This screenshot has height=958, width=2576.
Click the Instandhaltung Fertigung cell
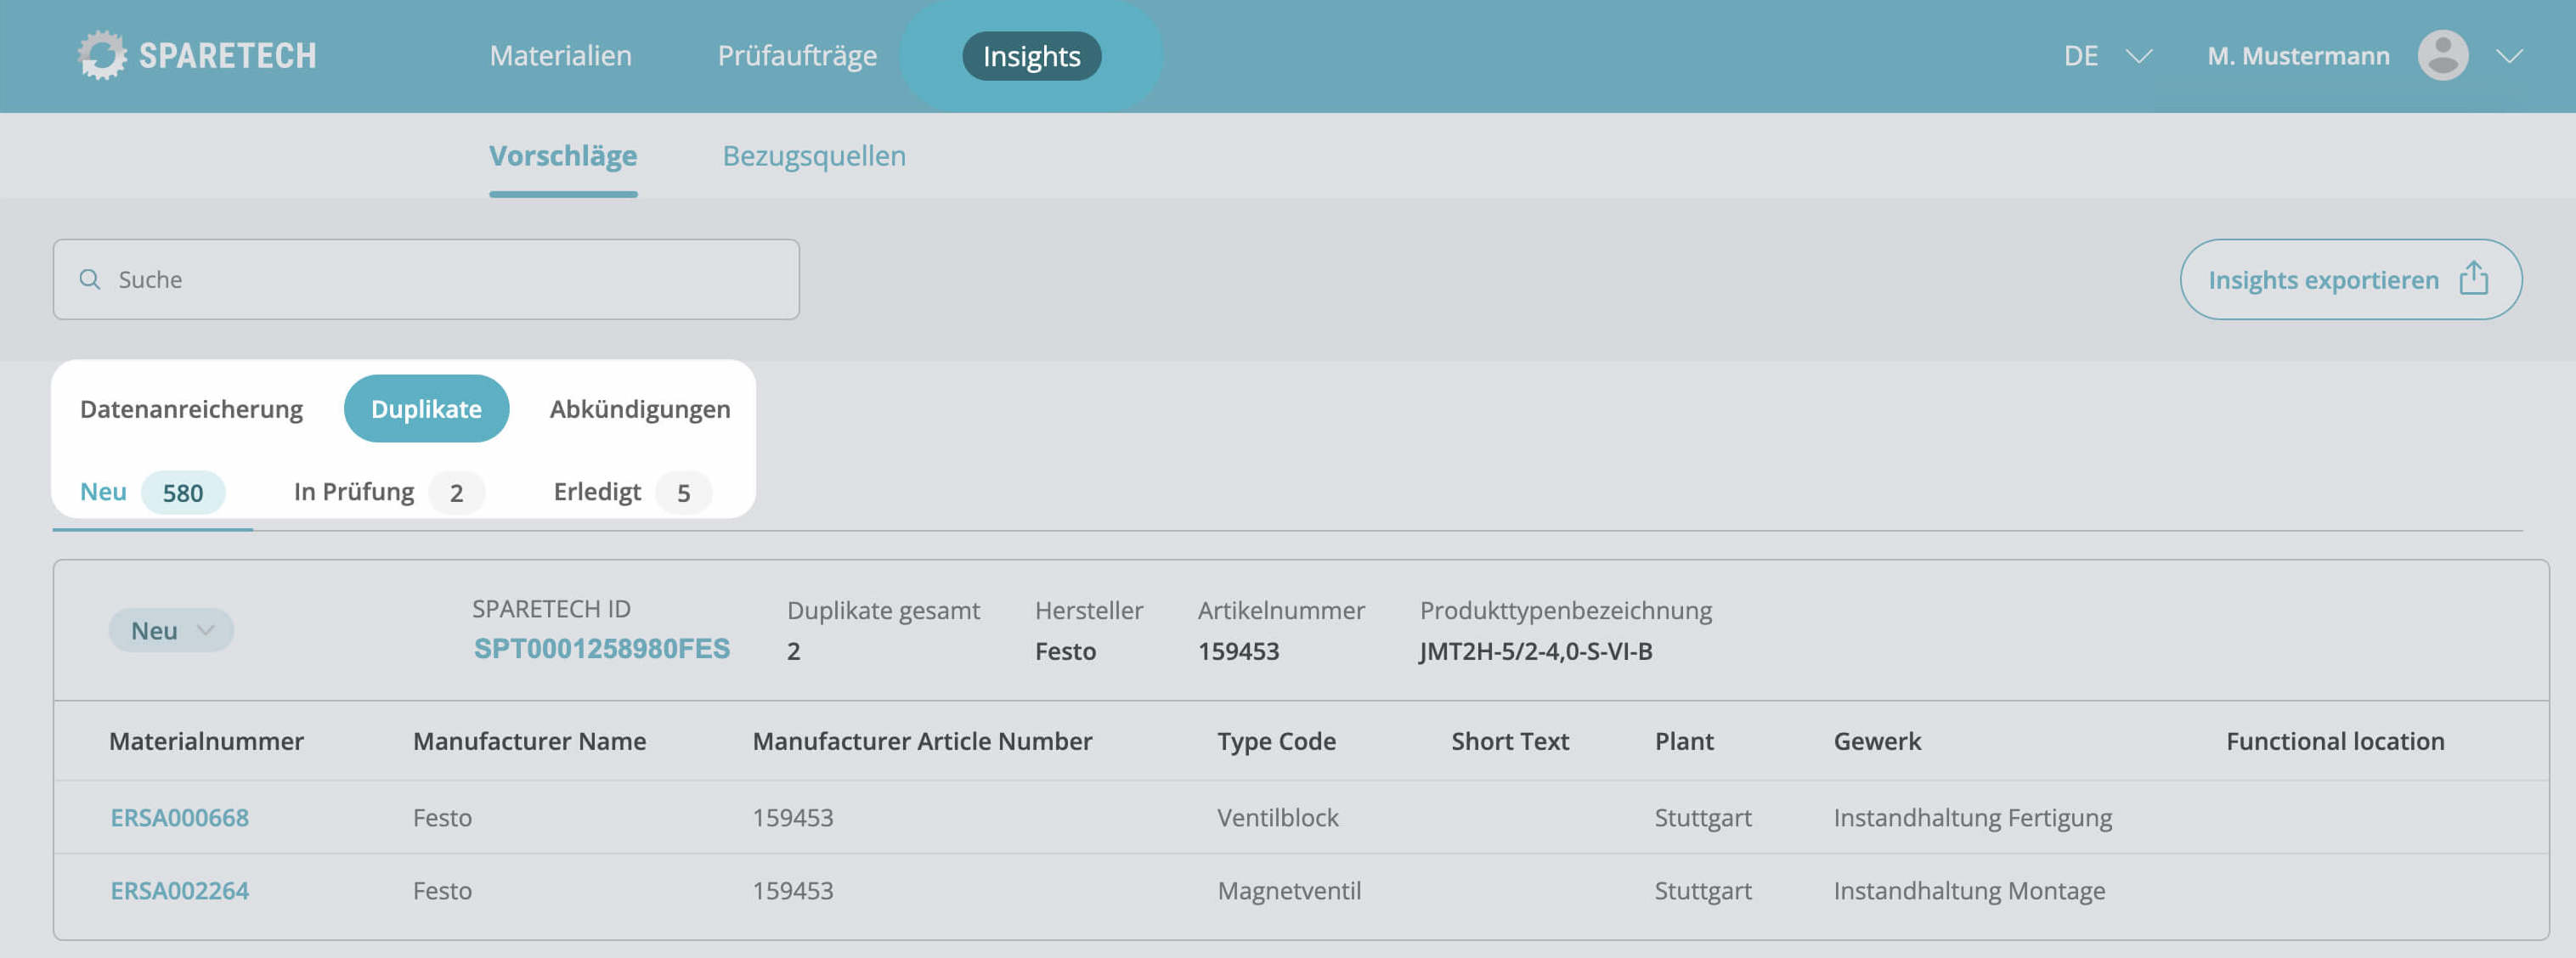[1972, 817]
